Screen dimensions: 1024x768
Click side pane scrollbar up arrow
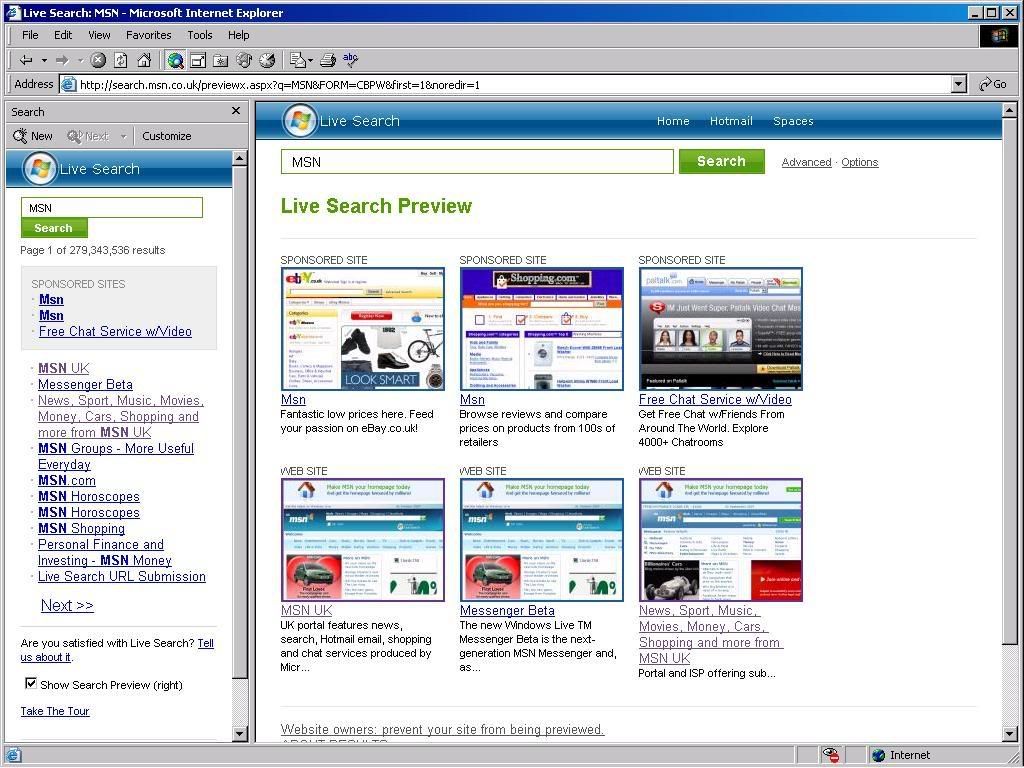coord(239,157)
